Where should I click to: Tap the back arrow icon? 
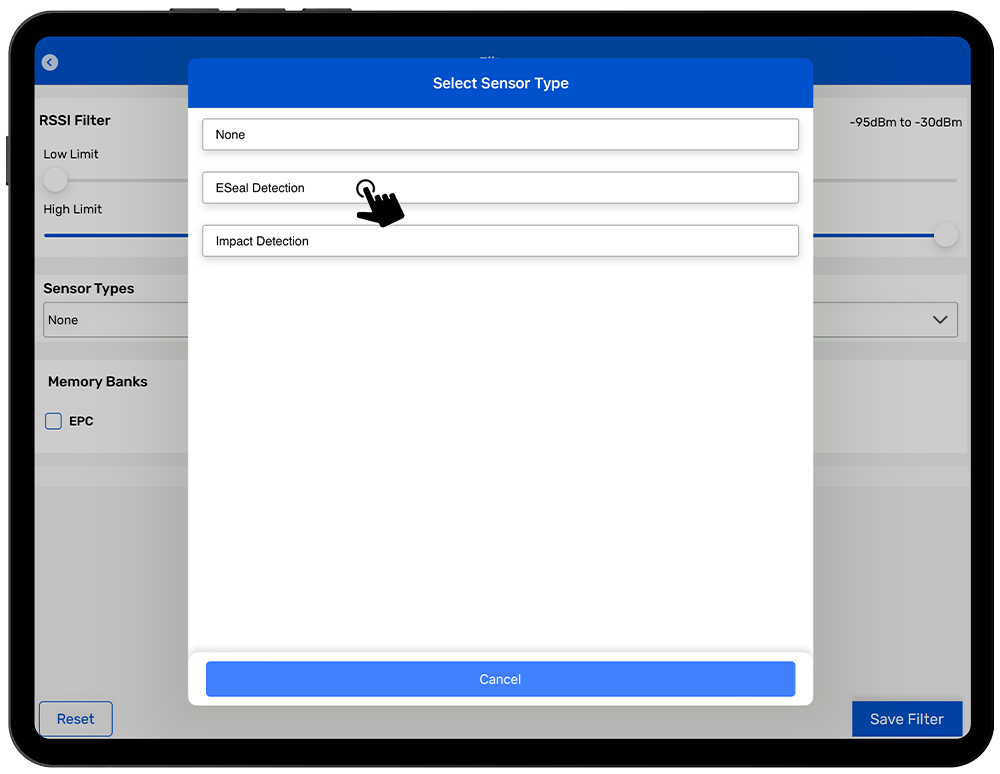pyautogui.click(x=50, y=62)
